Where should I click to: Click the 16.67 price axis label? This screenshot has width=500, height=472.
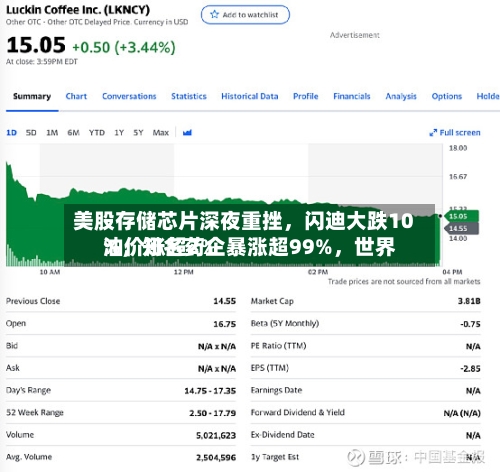(458, 177)
